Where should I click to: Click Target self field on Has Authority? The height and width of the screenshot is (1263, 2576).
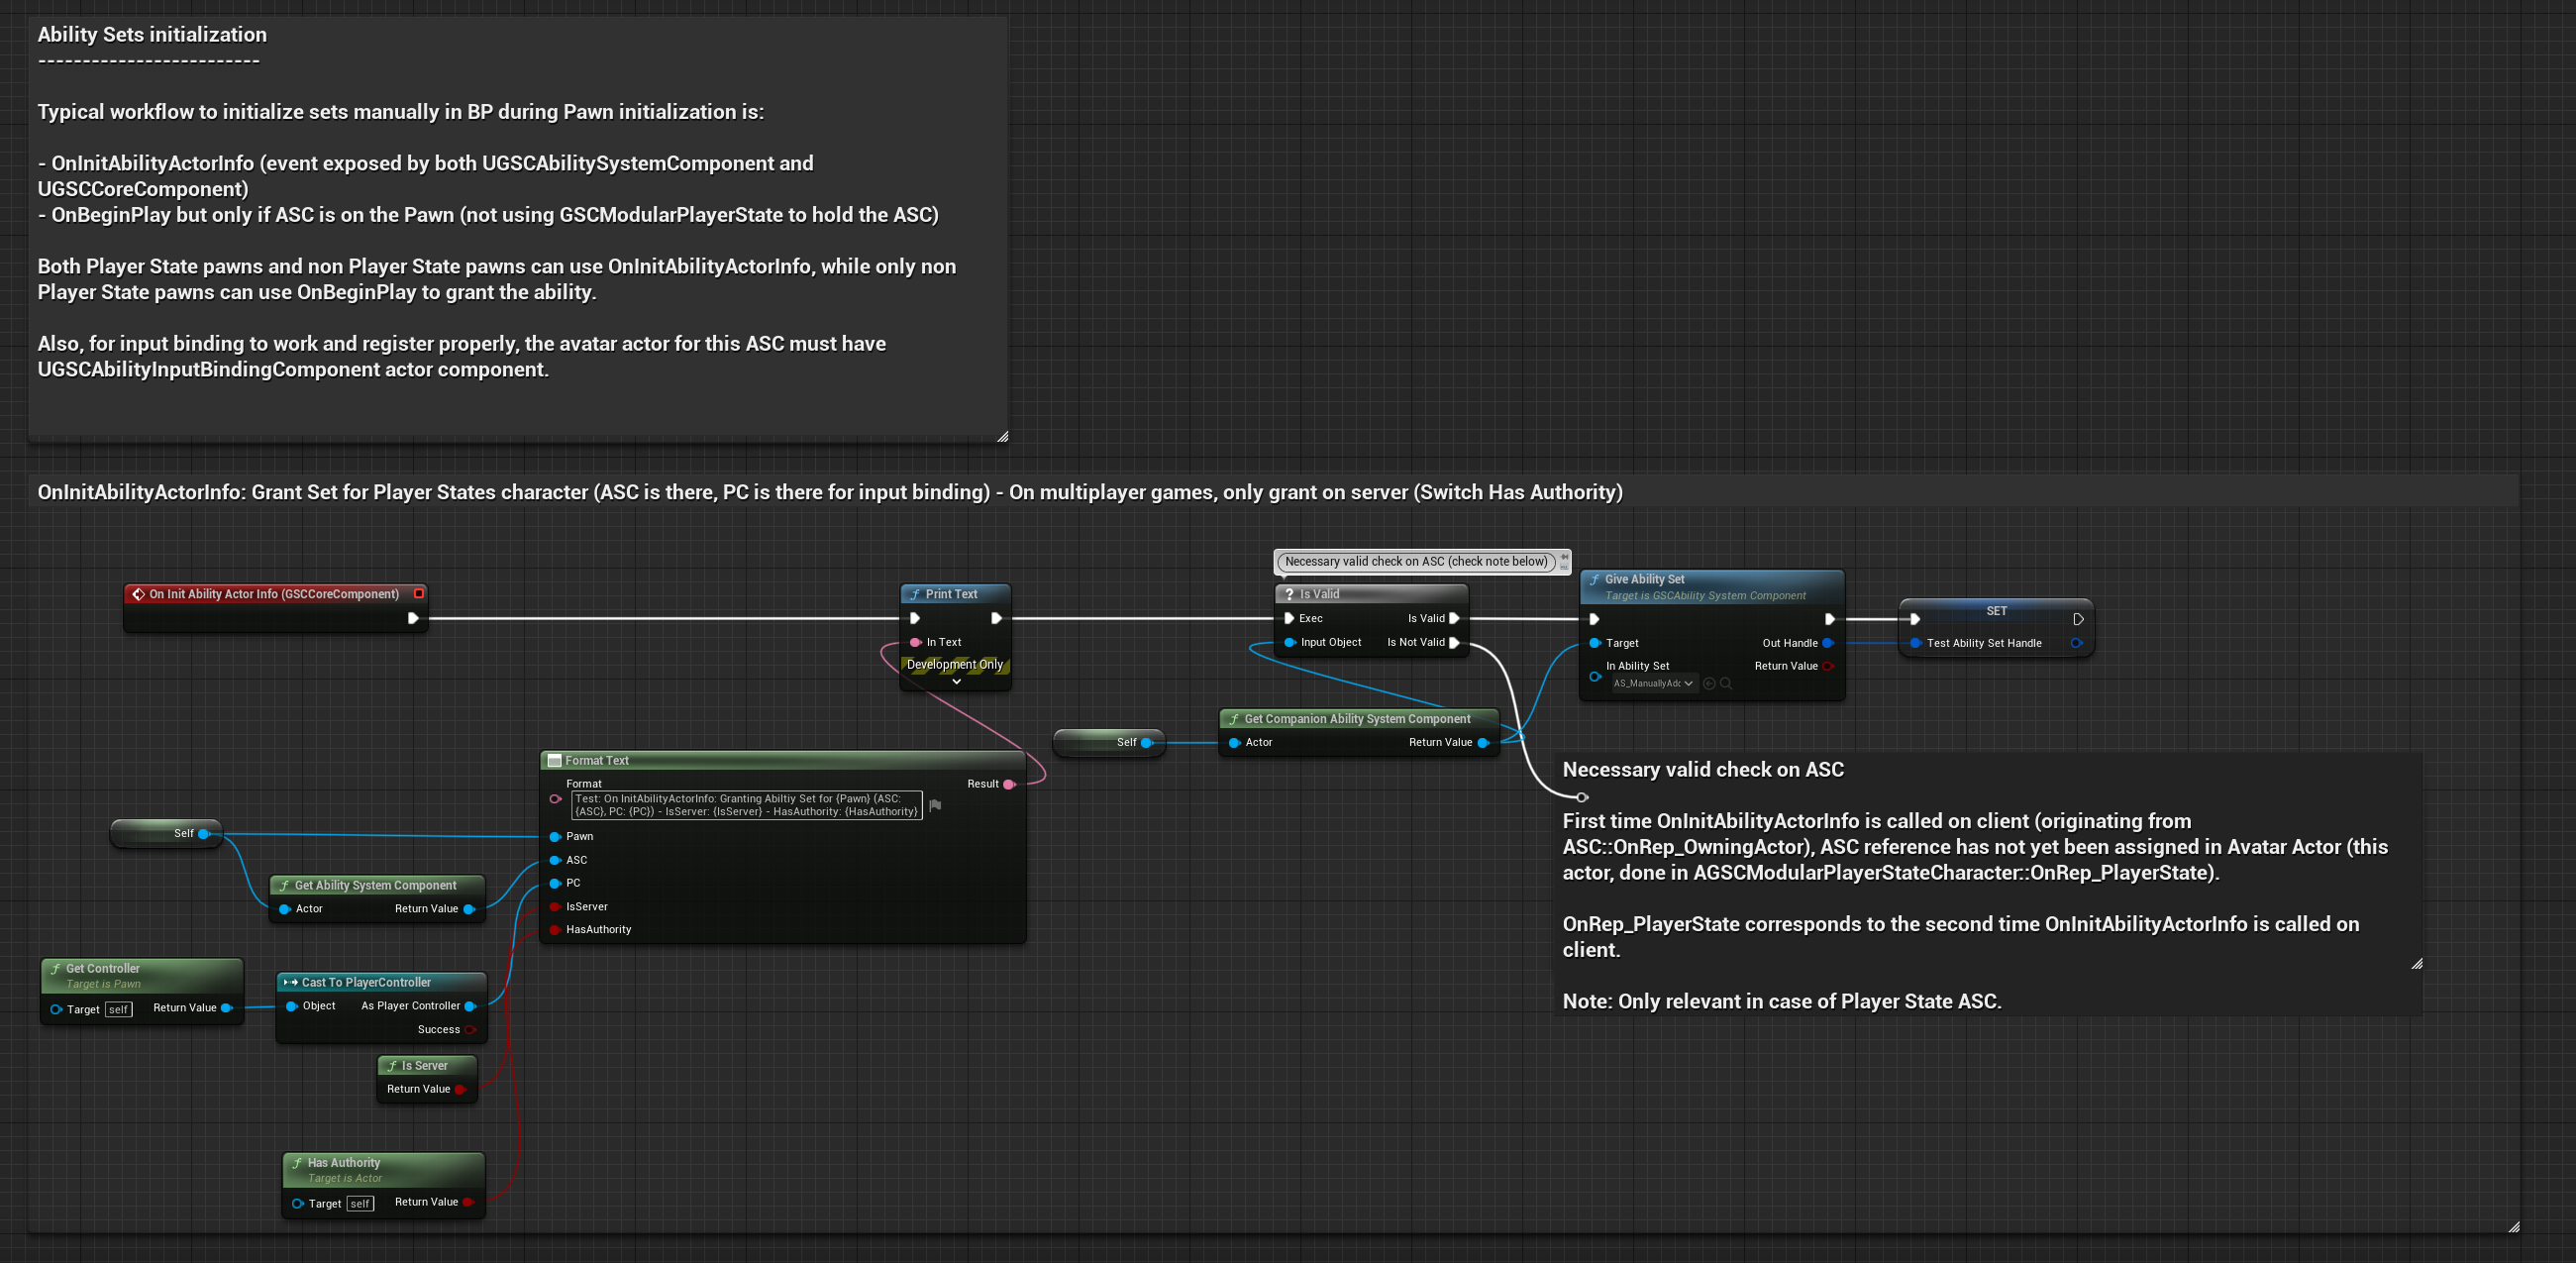tap(360, 1203)
